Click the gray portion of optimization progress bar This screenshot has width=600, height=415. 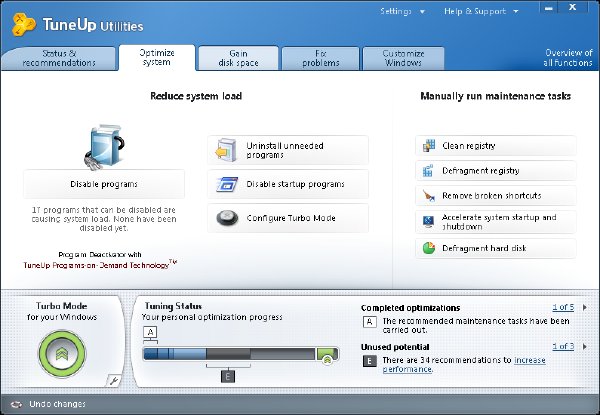click(x=261, y=354)
